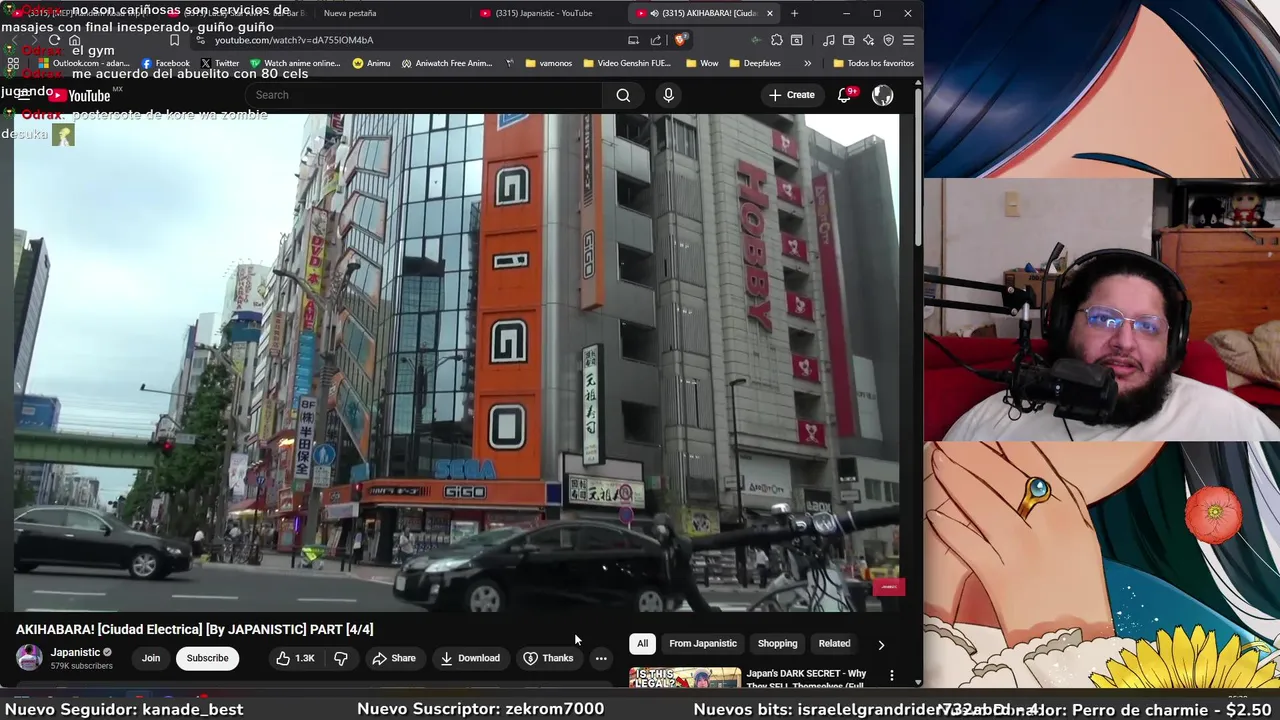Viewport: 1280px width, 720px height.
Task: Open Watch anime online bookmark
Action: click(x=296, y=63)
